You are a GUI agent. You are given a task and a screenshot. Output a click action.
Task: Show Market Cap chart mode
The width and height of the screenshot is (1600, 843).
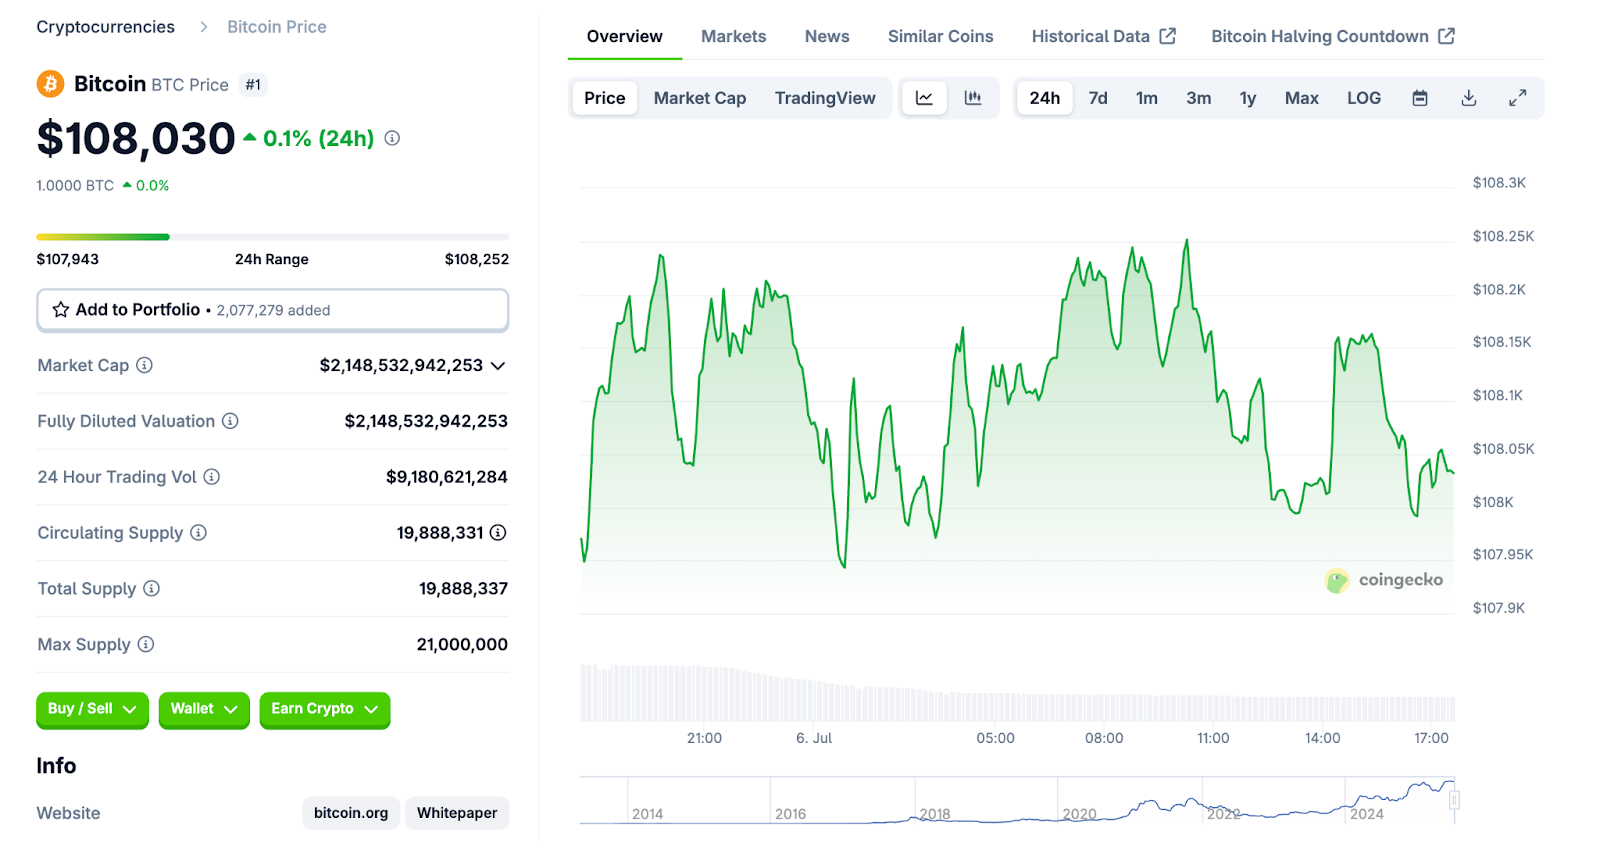click(x=700, y=98)
